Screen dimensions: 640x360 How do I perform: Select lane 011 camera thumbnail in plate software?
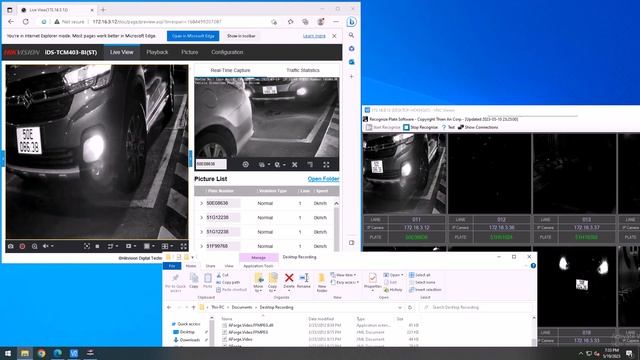[x=404, y=173]
